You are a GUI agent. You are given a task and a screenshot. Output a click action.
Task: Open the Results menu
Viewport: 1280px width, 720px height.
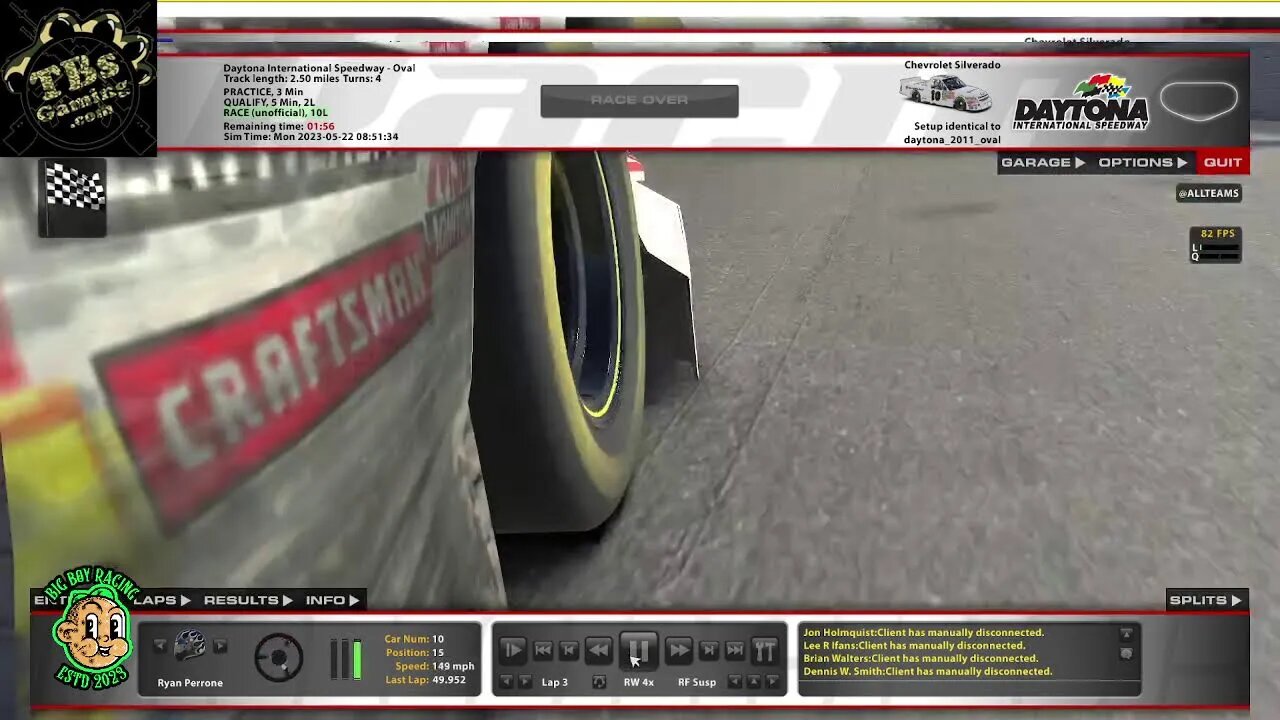[x=248, y=600]
